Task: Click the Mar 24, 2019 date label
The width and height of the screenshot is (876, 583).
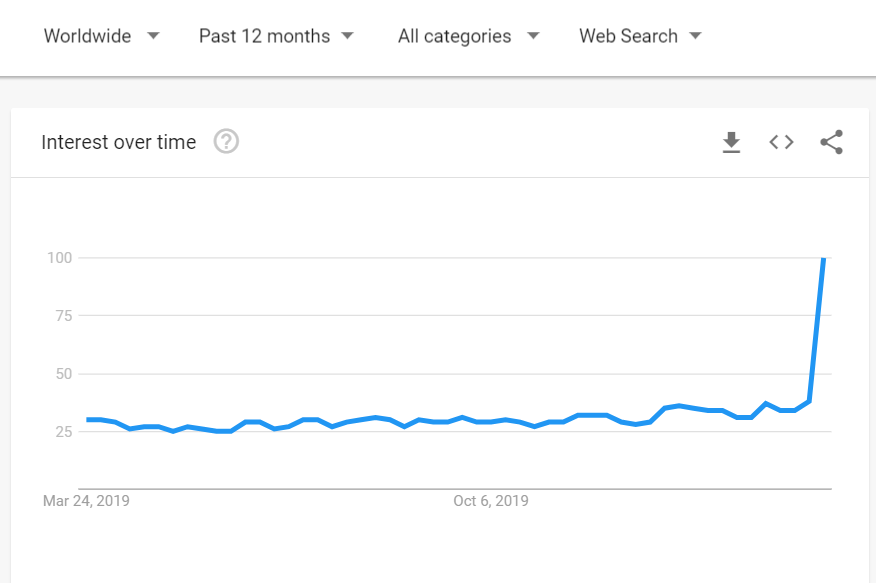Action: (x=86, y=500)
